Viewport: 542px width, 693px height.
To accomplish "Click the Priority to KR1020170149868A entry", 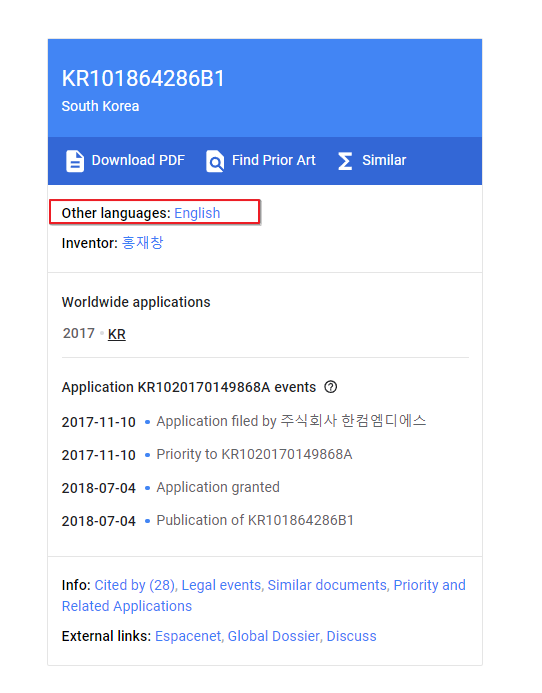I will [254, 454].
